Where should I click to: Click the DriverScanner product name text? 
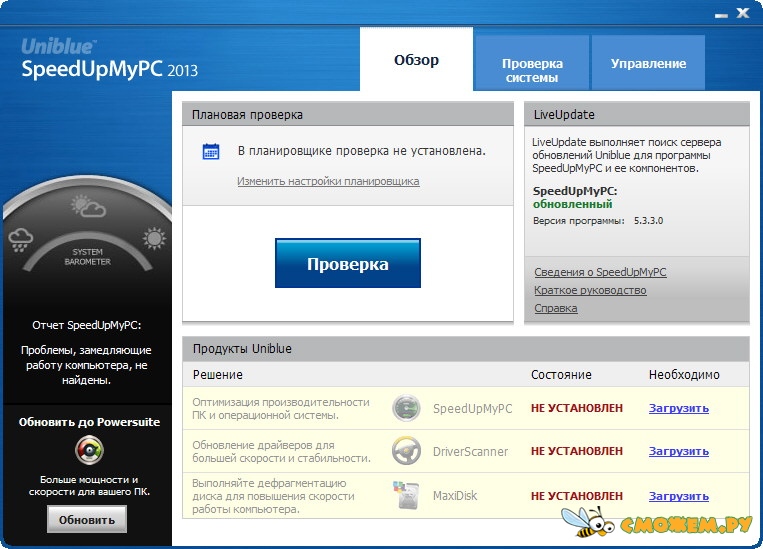470,452
